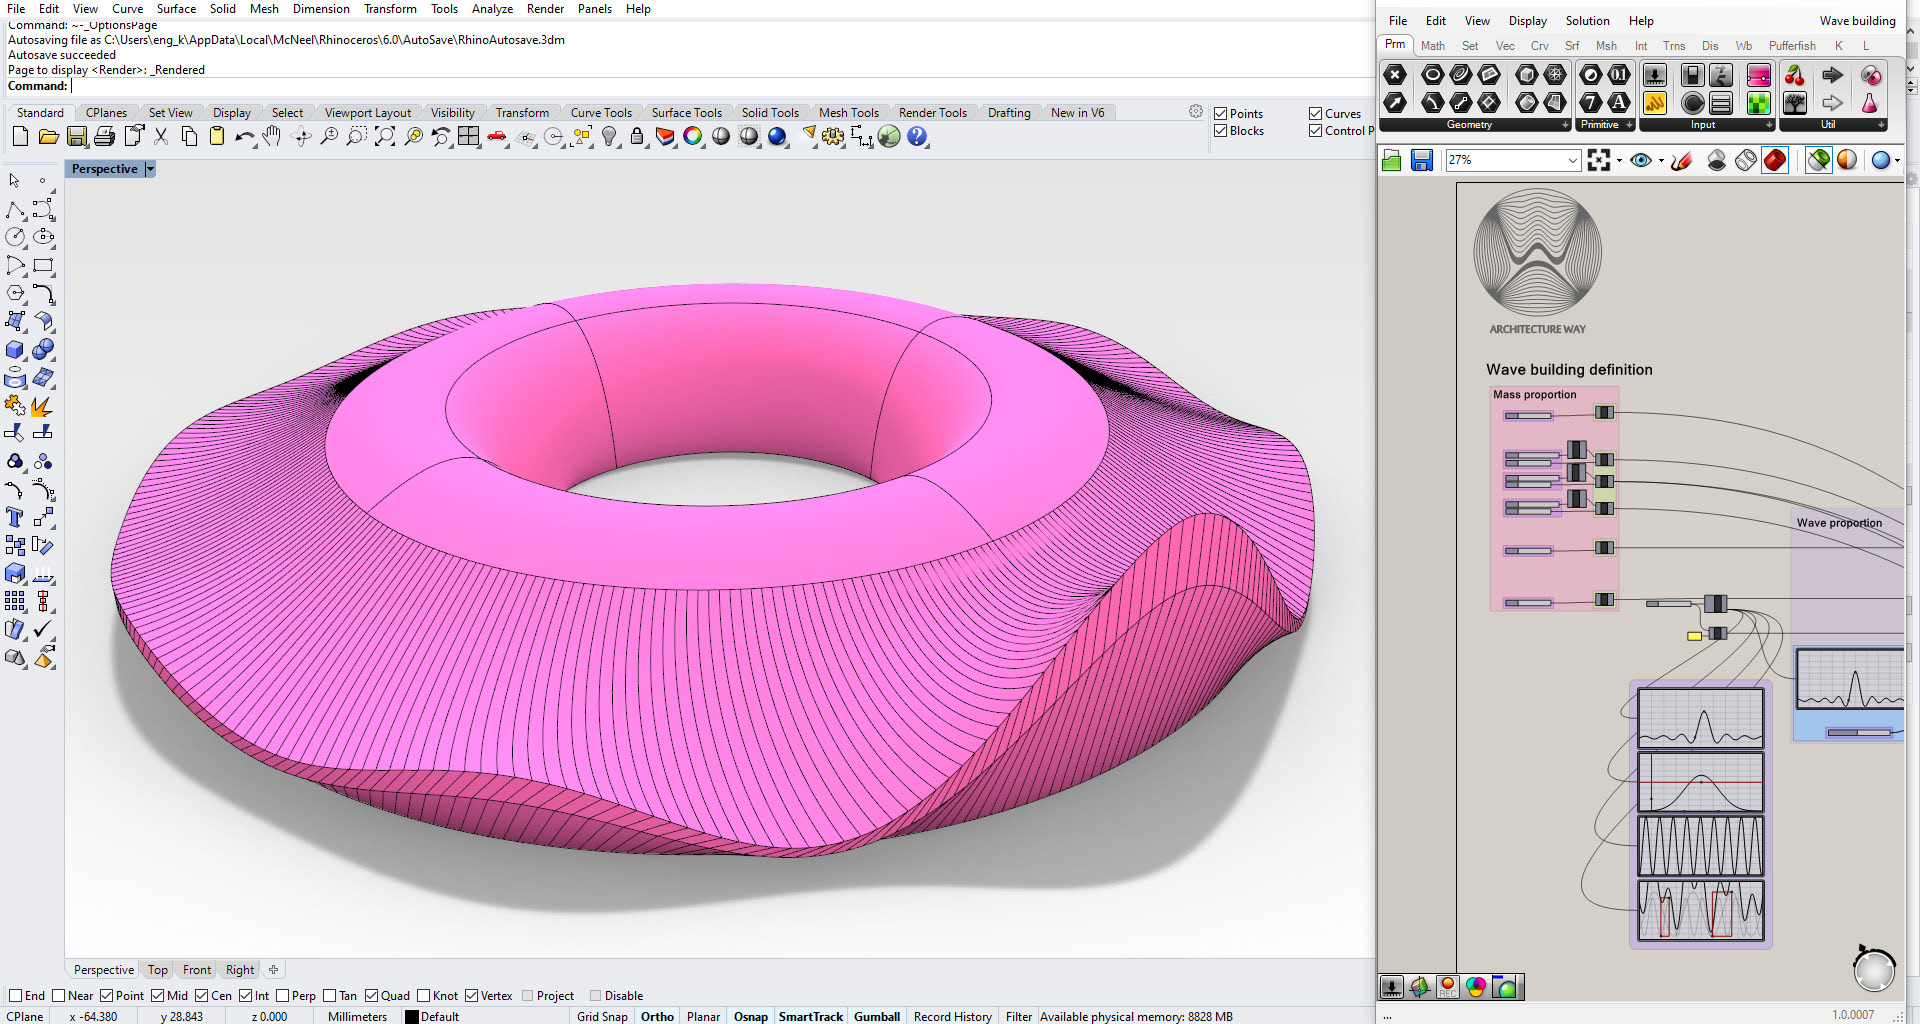Click the red car Render icon
This screenshot has height=1024, width=1920.
(x=497, y=137)
